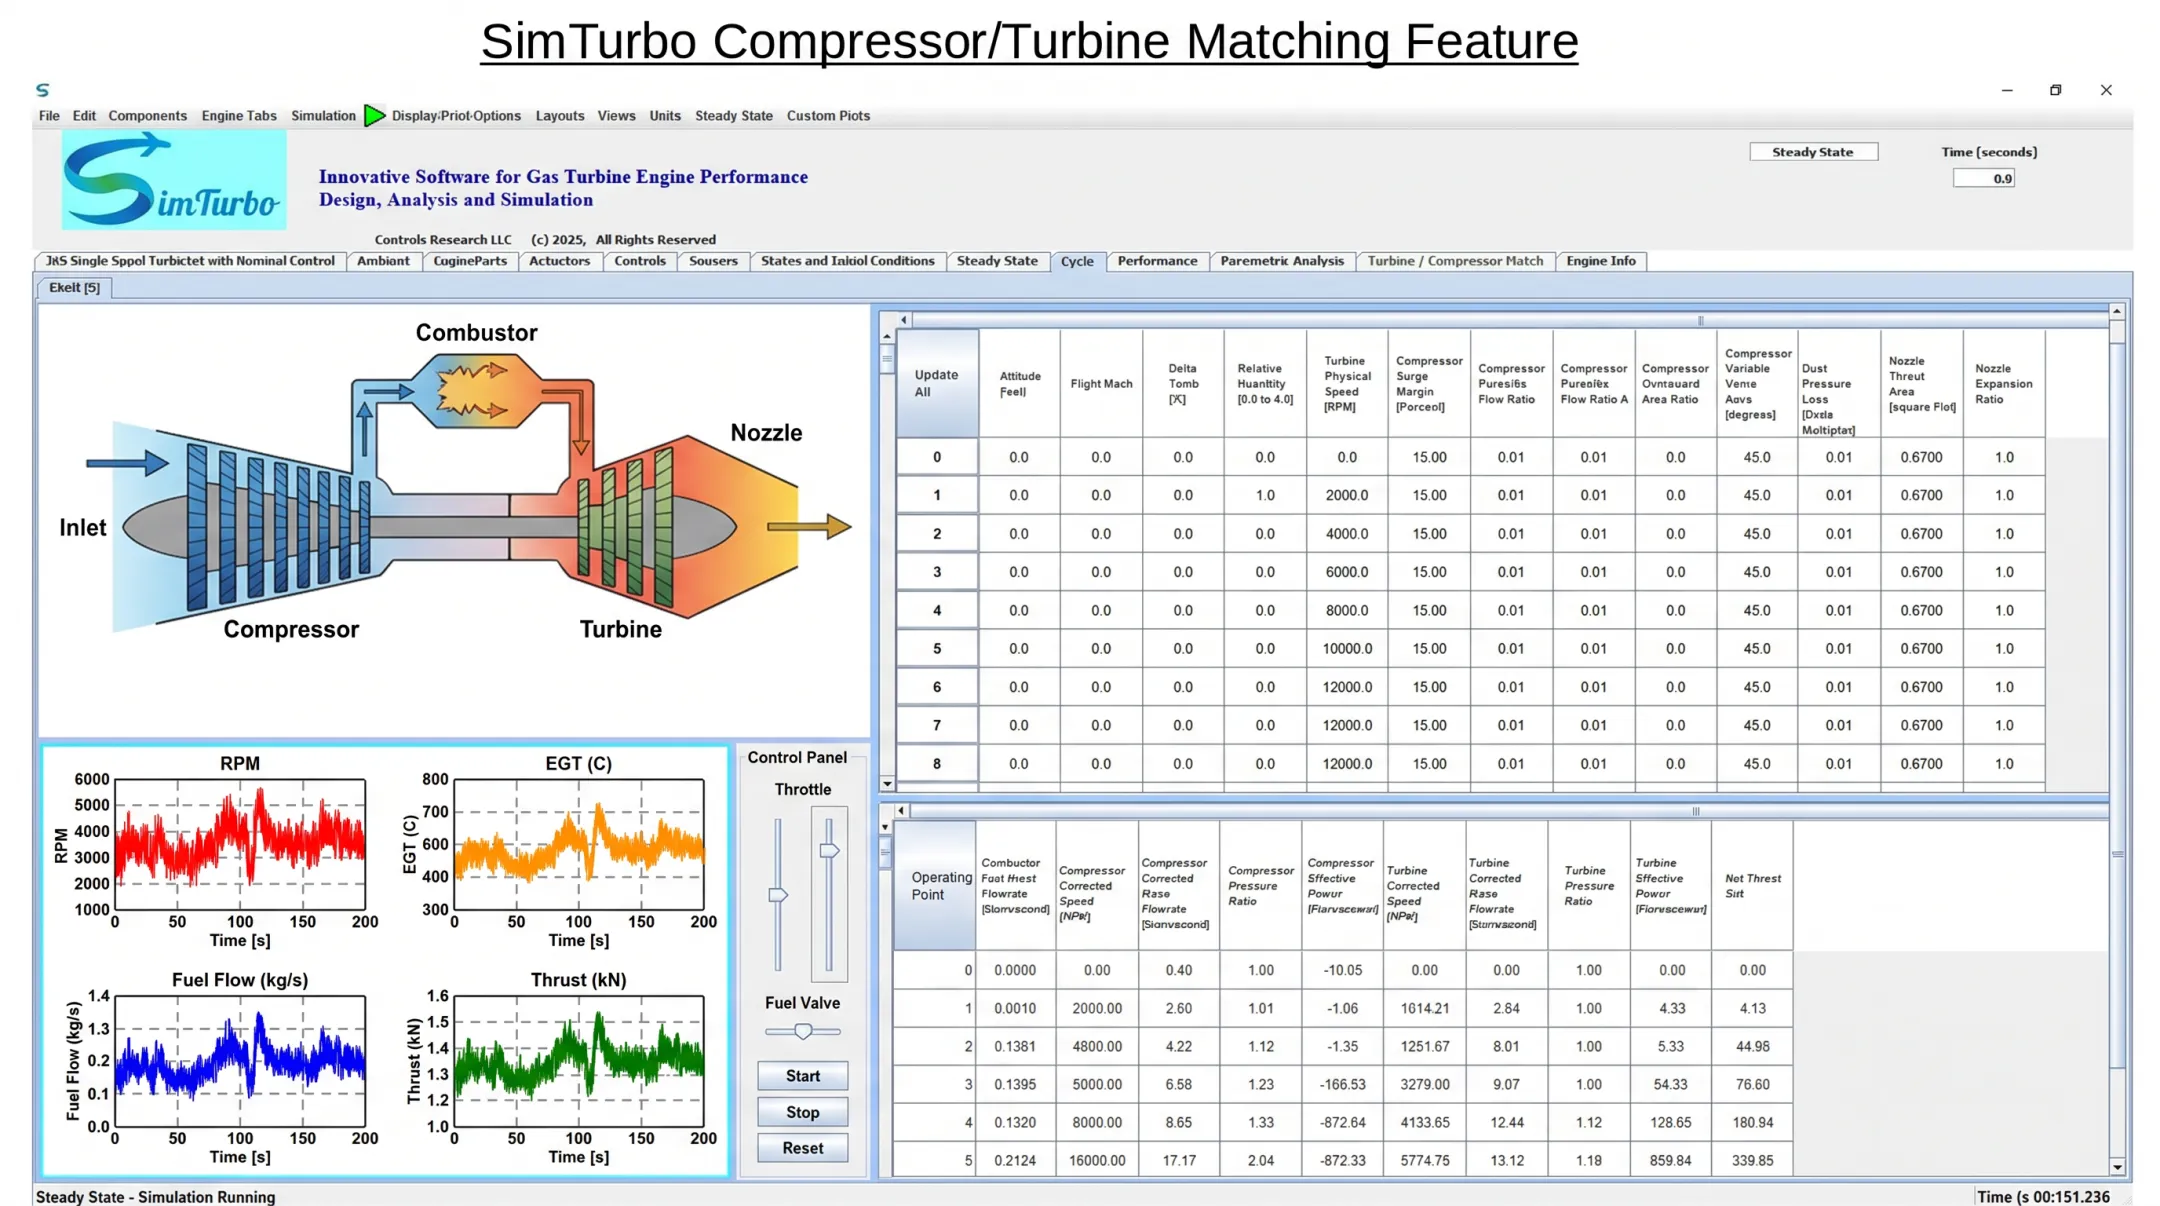
Task: Click the 0.2124 fuel flowrate cell
Action: (x=1015, y=1161)
